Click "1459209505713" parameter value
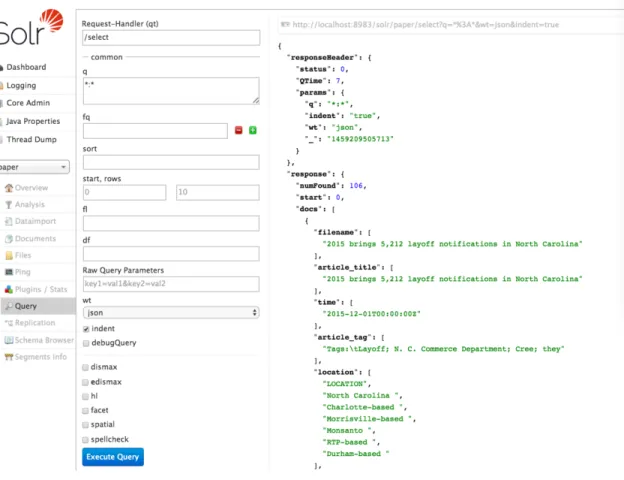The width and height of the screenshot is (624, 480). pyautogui.click(x=360, y=139)
